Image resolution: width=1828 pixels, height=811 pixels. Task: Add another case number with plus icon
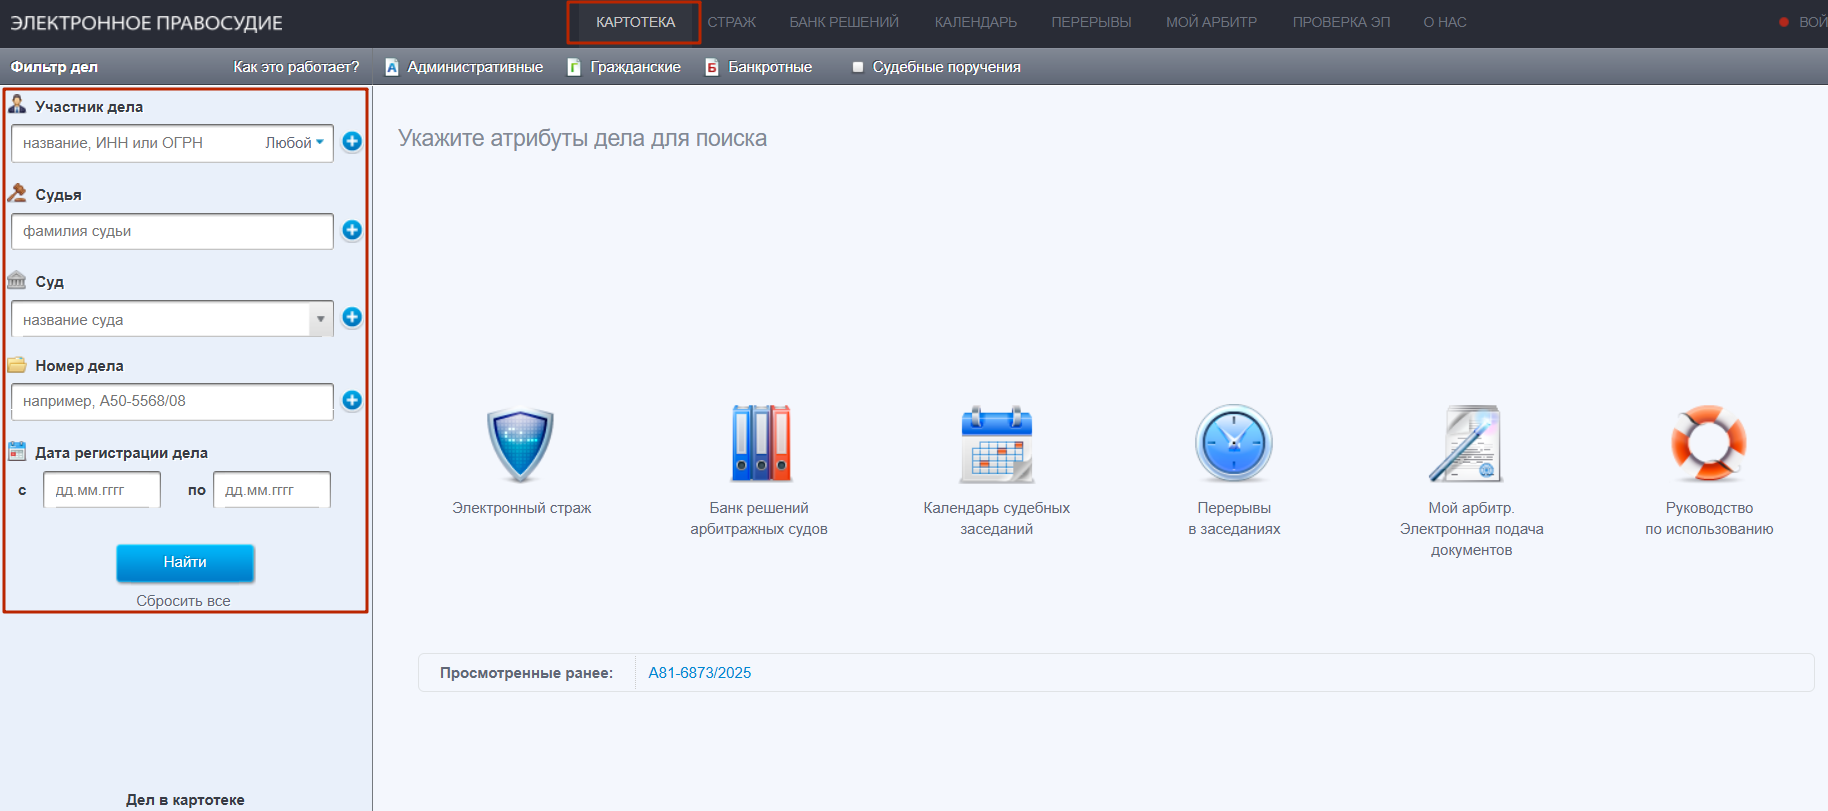[x=352, y=400]
